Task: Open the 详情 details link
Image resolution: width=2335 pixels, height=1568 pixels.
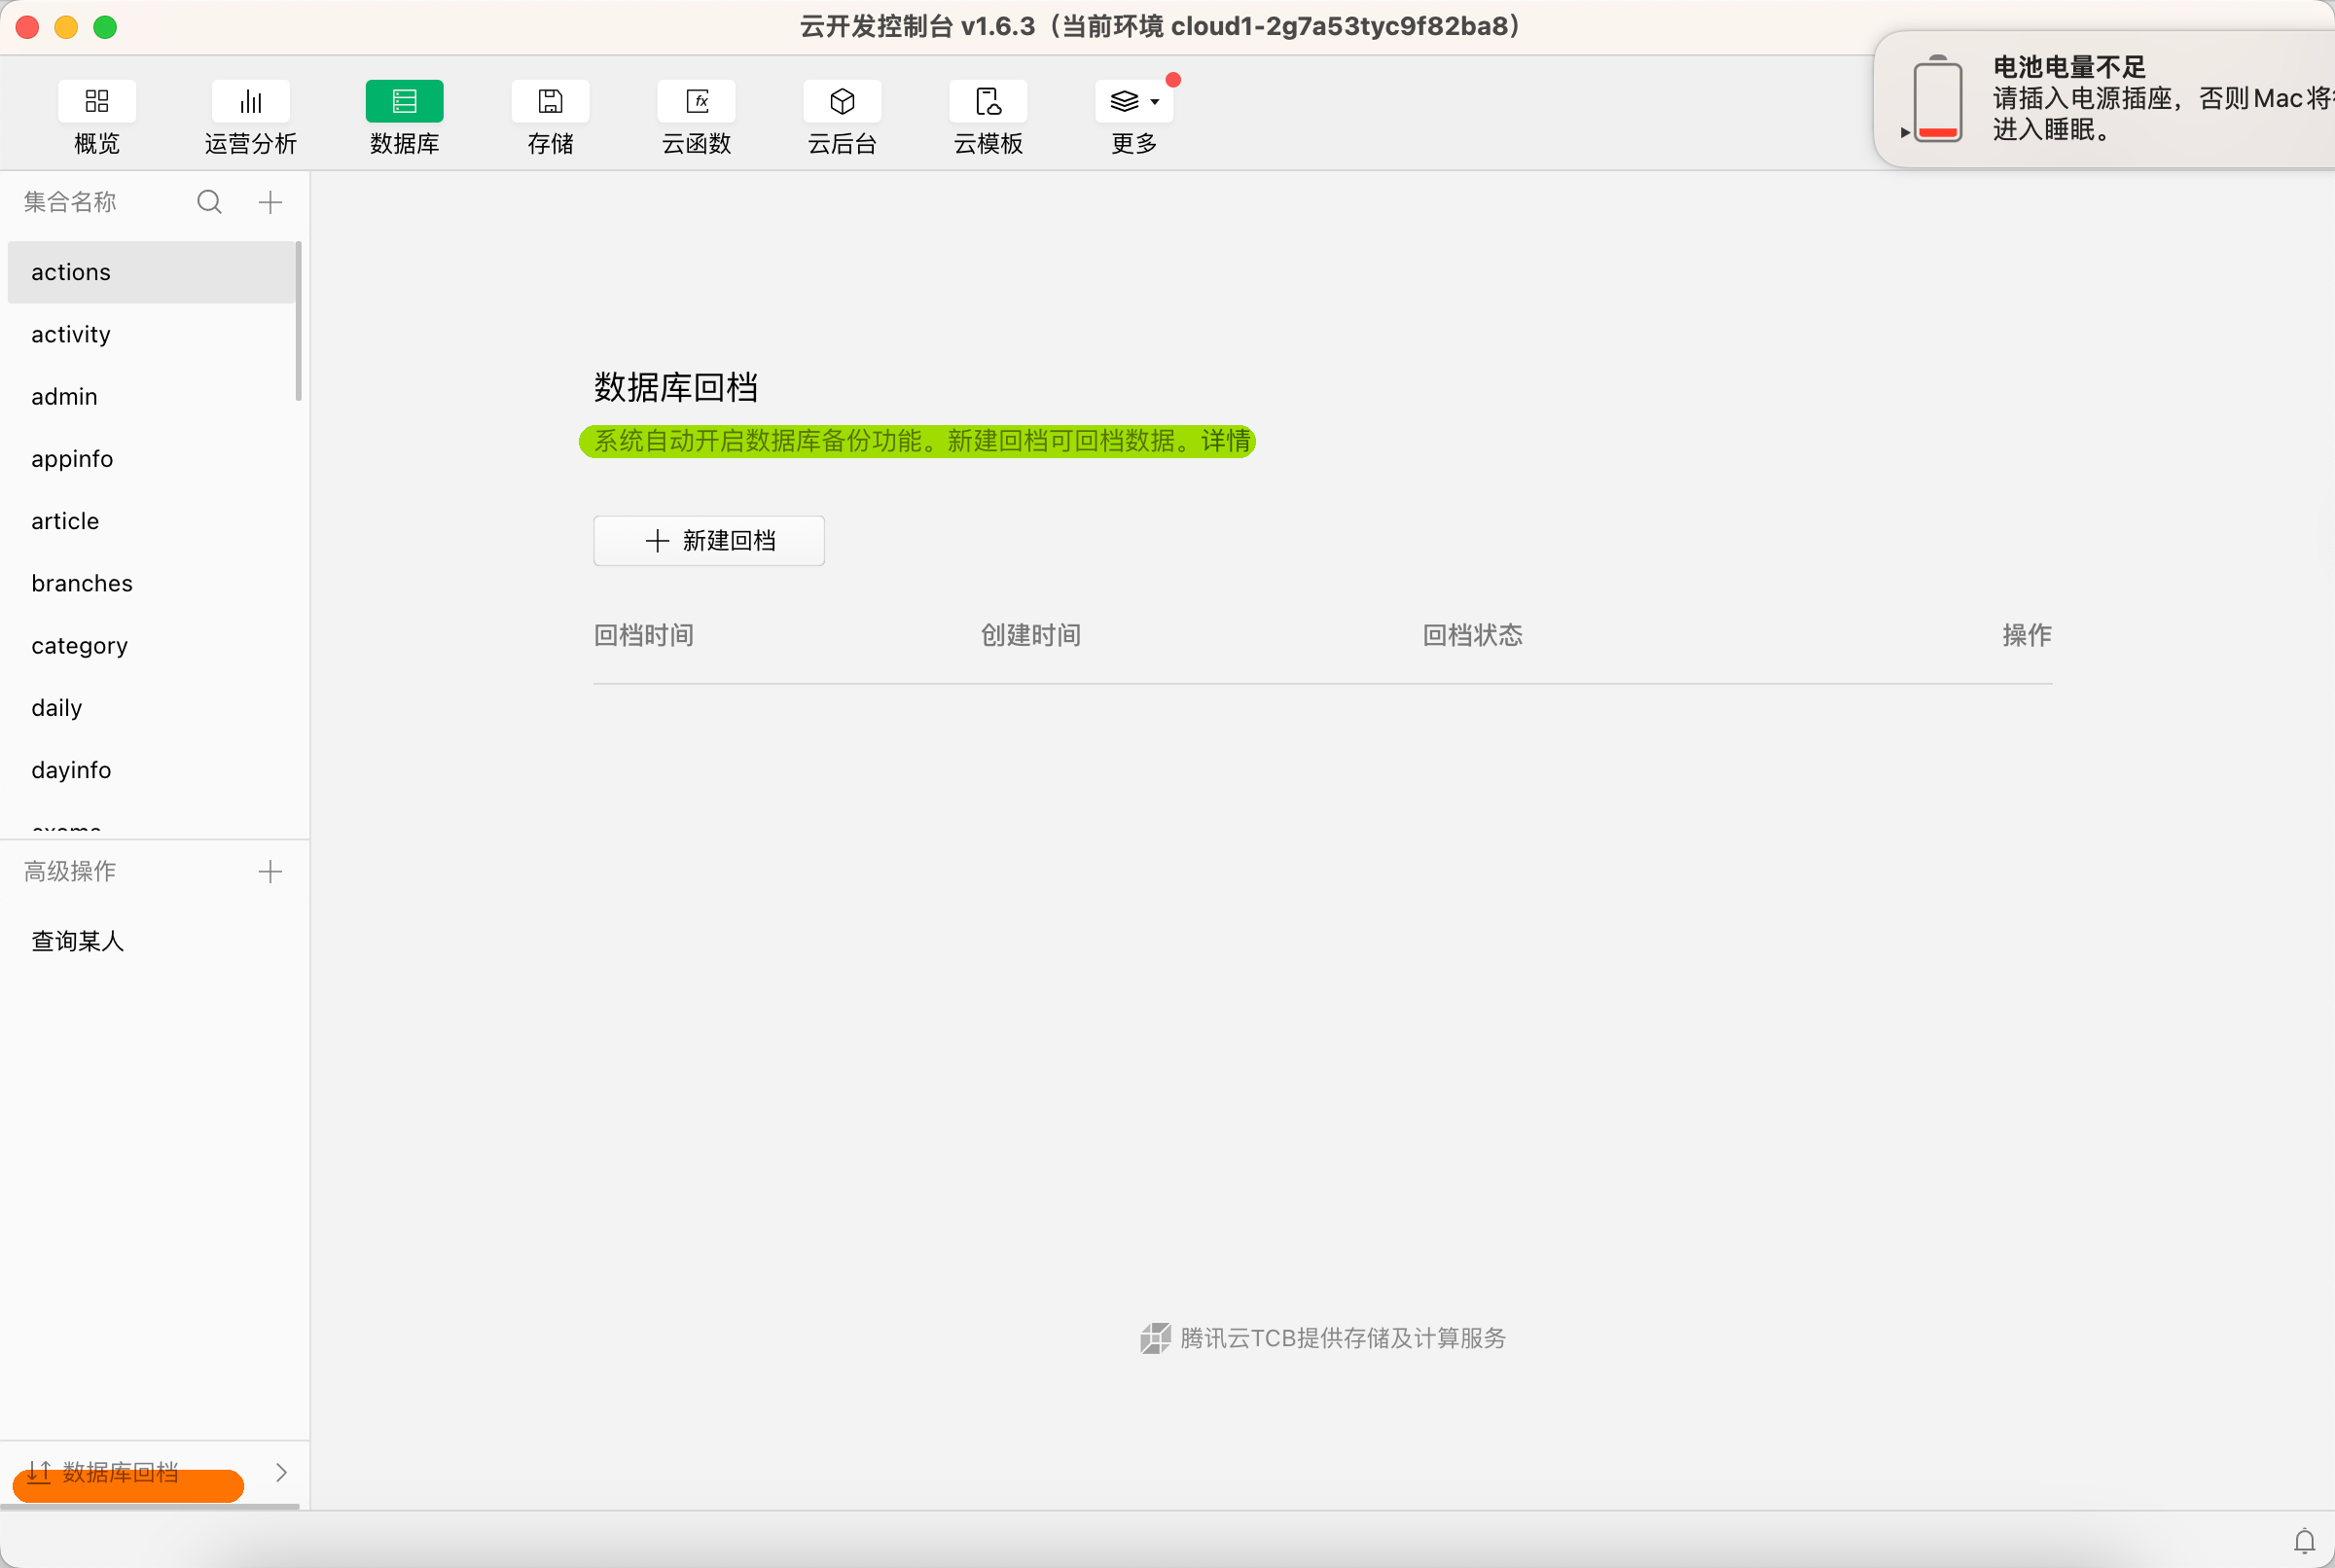Action: (x=1226, y=441)
